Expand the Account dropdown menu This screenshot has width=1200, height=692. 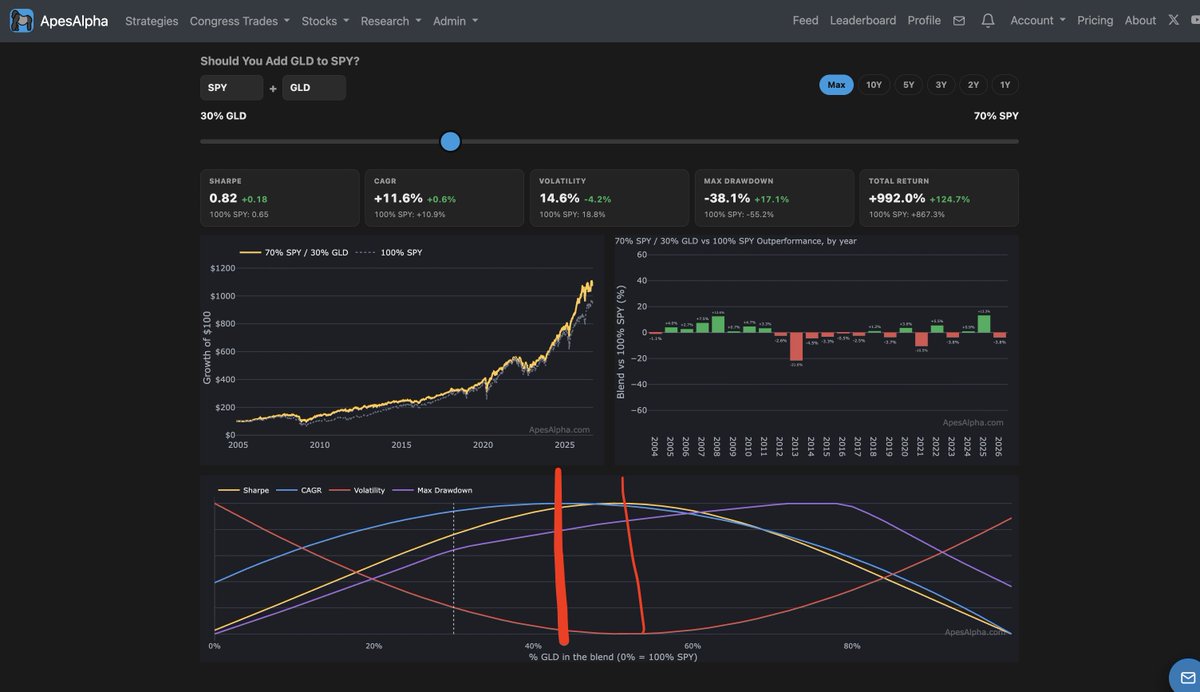point(1038,20)
